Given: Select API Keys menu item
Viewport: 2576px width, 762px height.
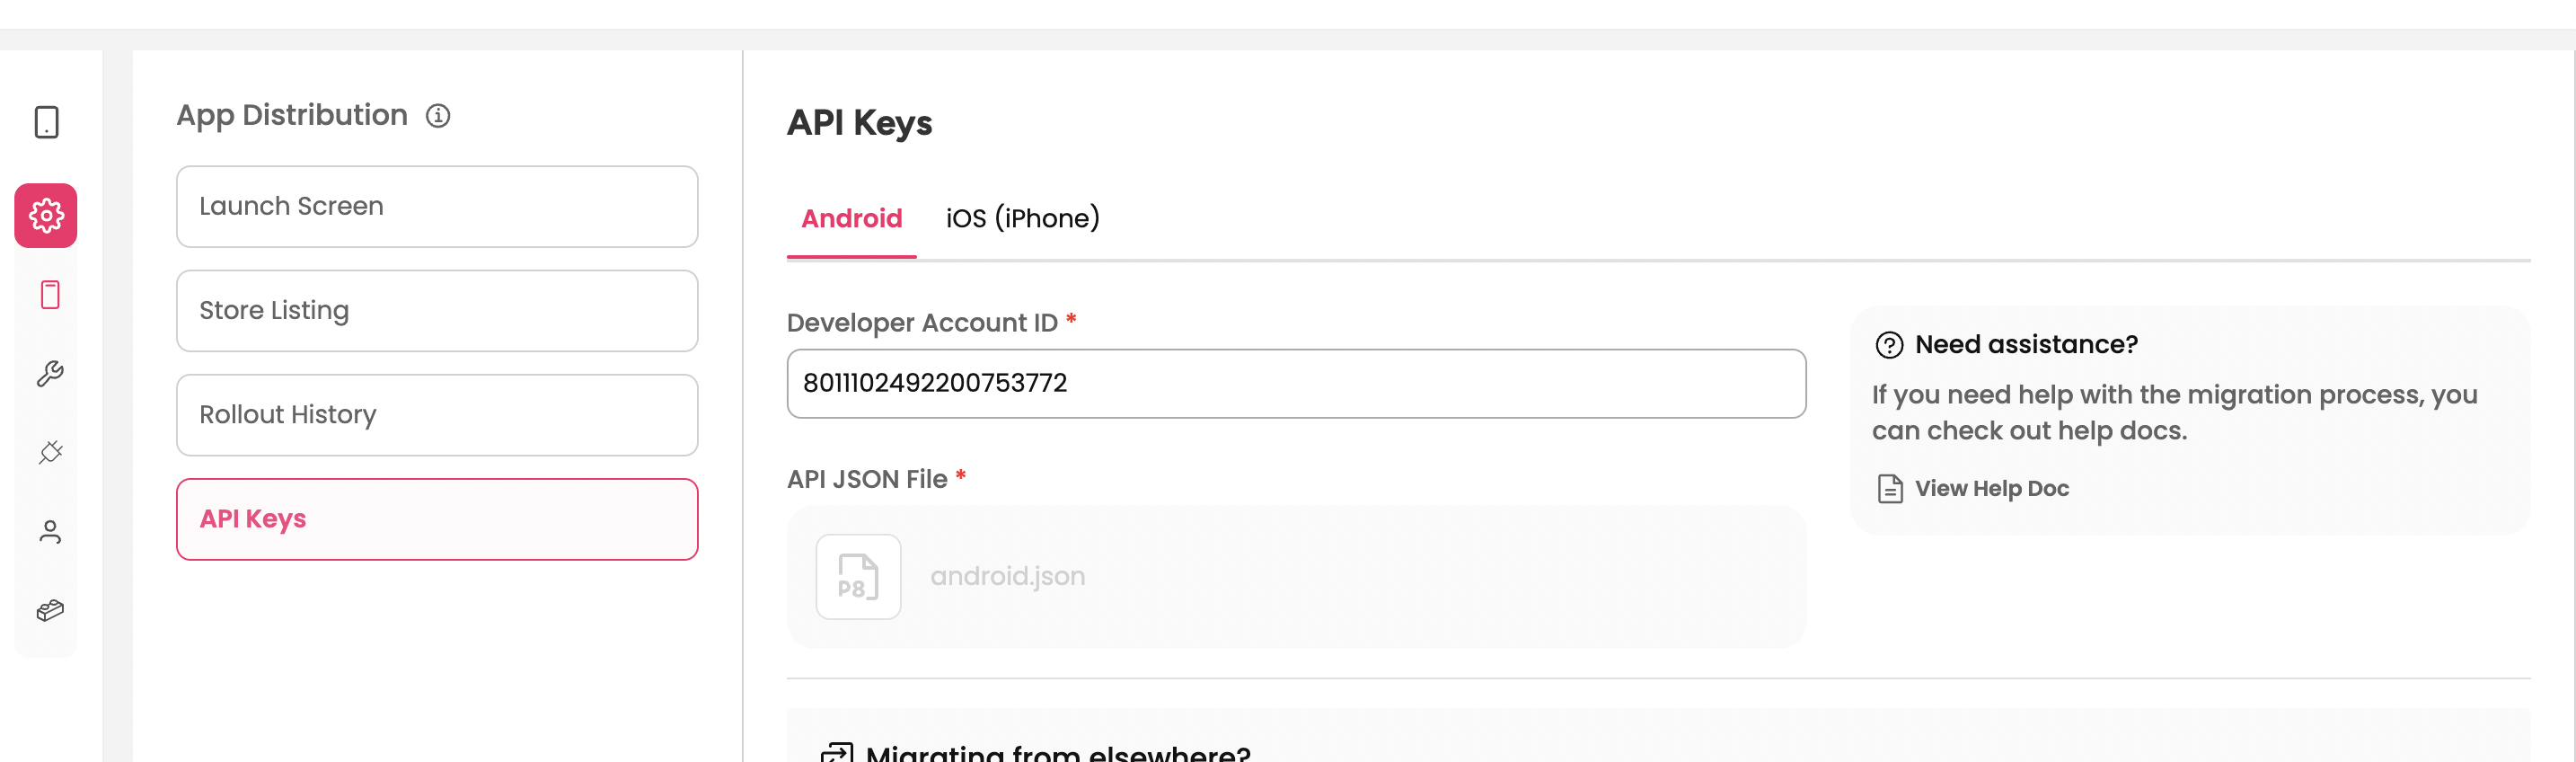Looking at the screenshot, I should [437, 519].
